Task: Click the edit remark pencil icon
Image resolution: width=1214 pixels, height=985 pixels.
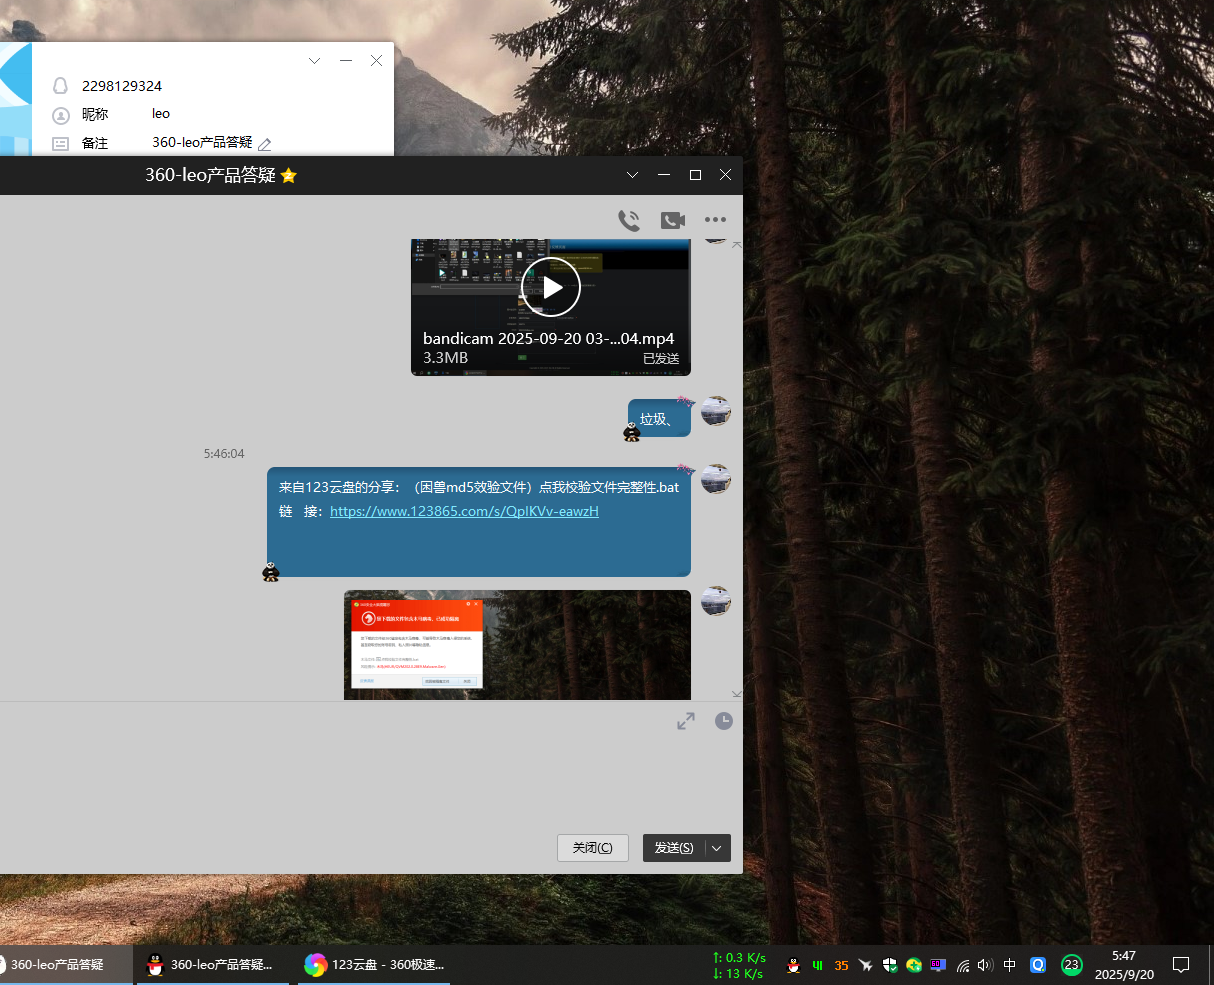Action: (x=265, y=144)
